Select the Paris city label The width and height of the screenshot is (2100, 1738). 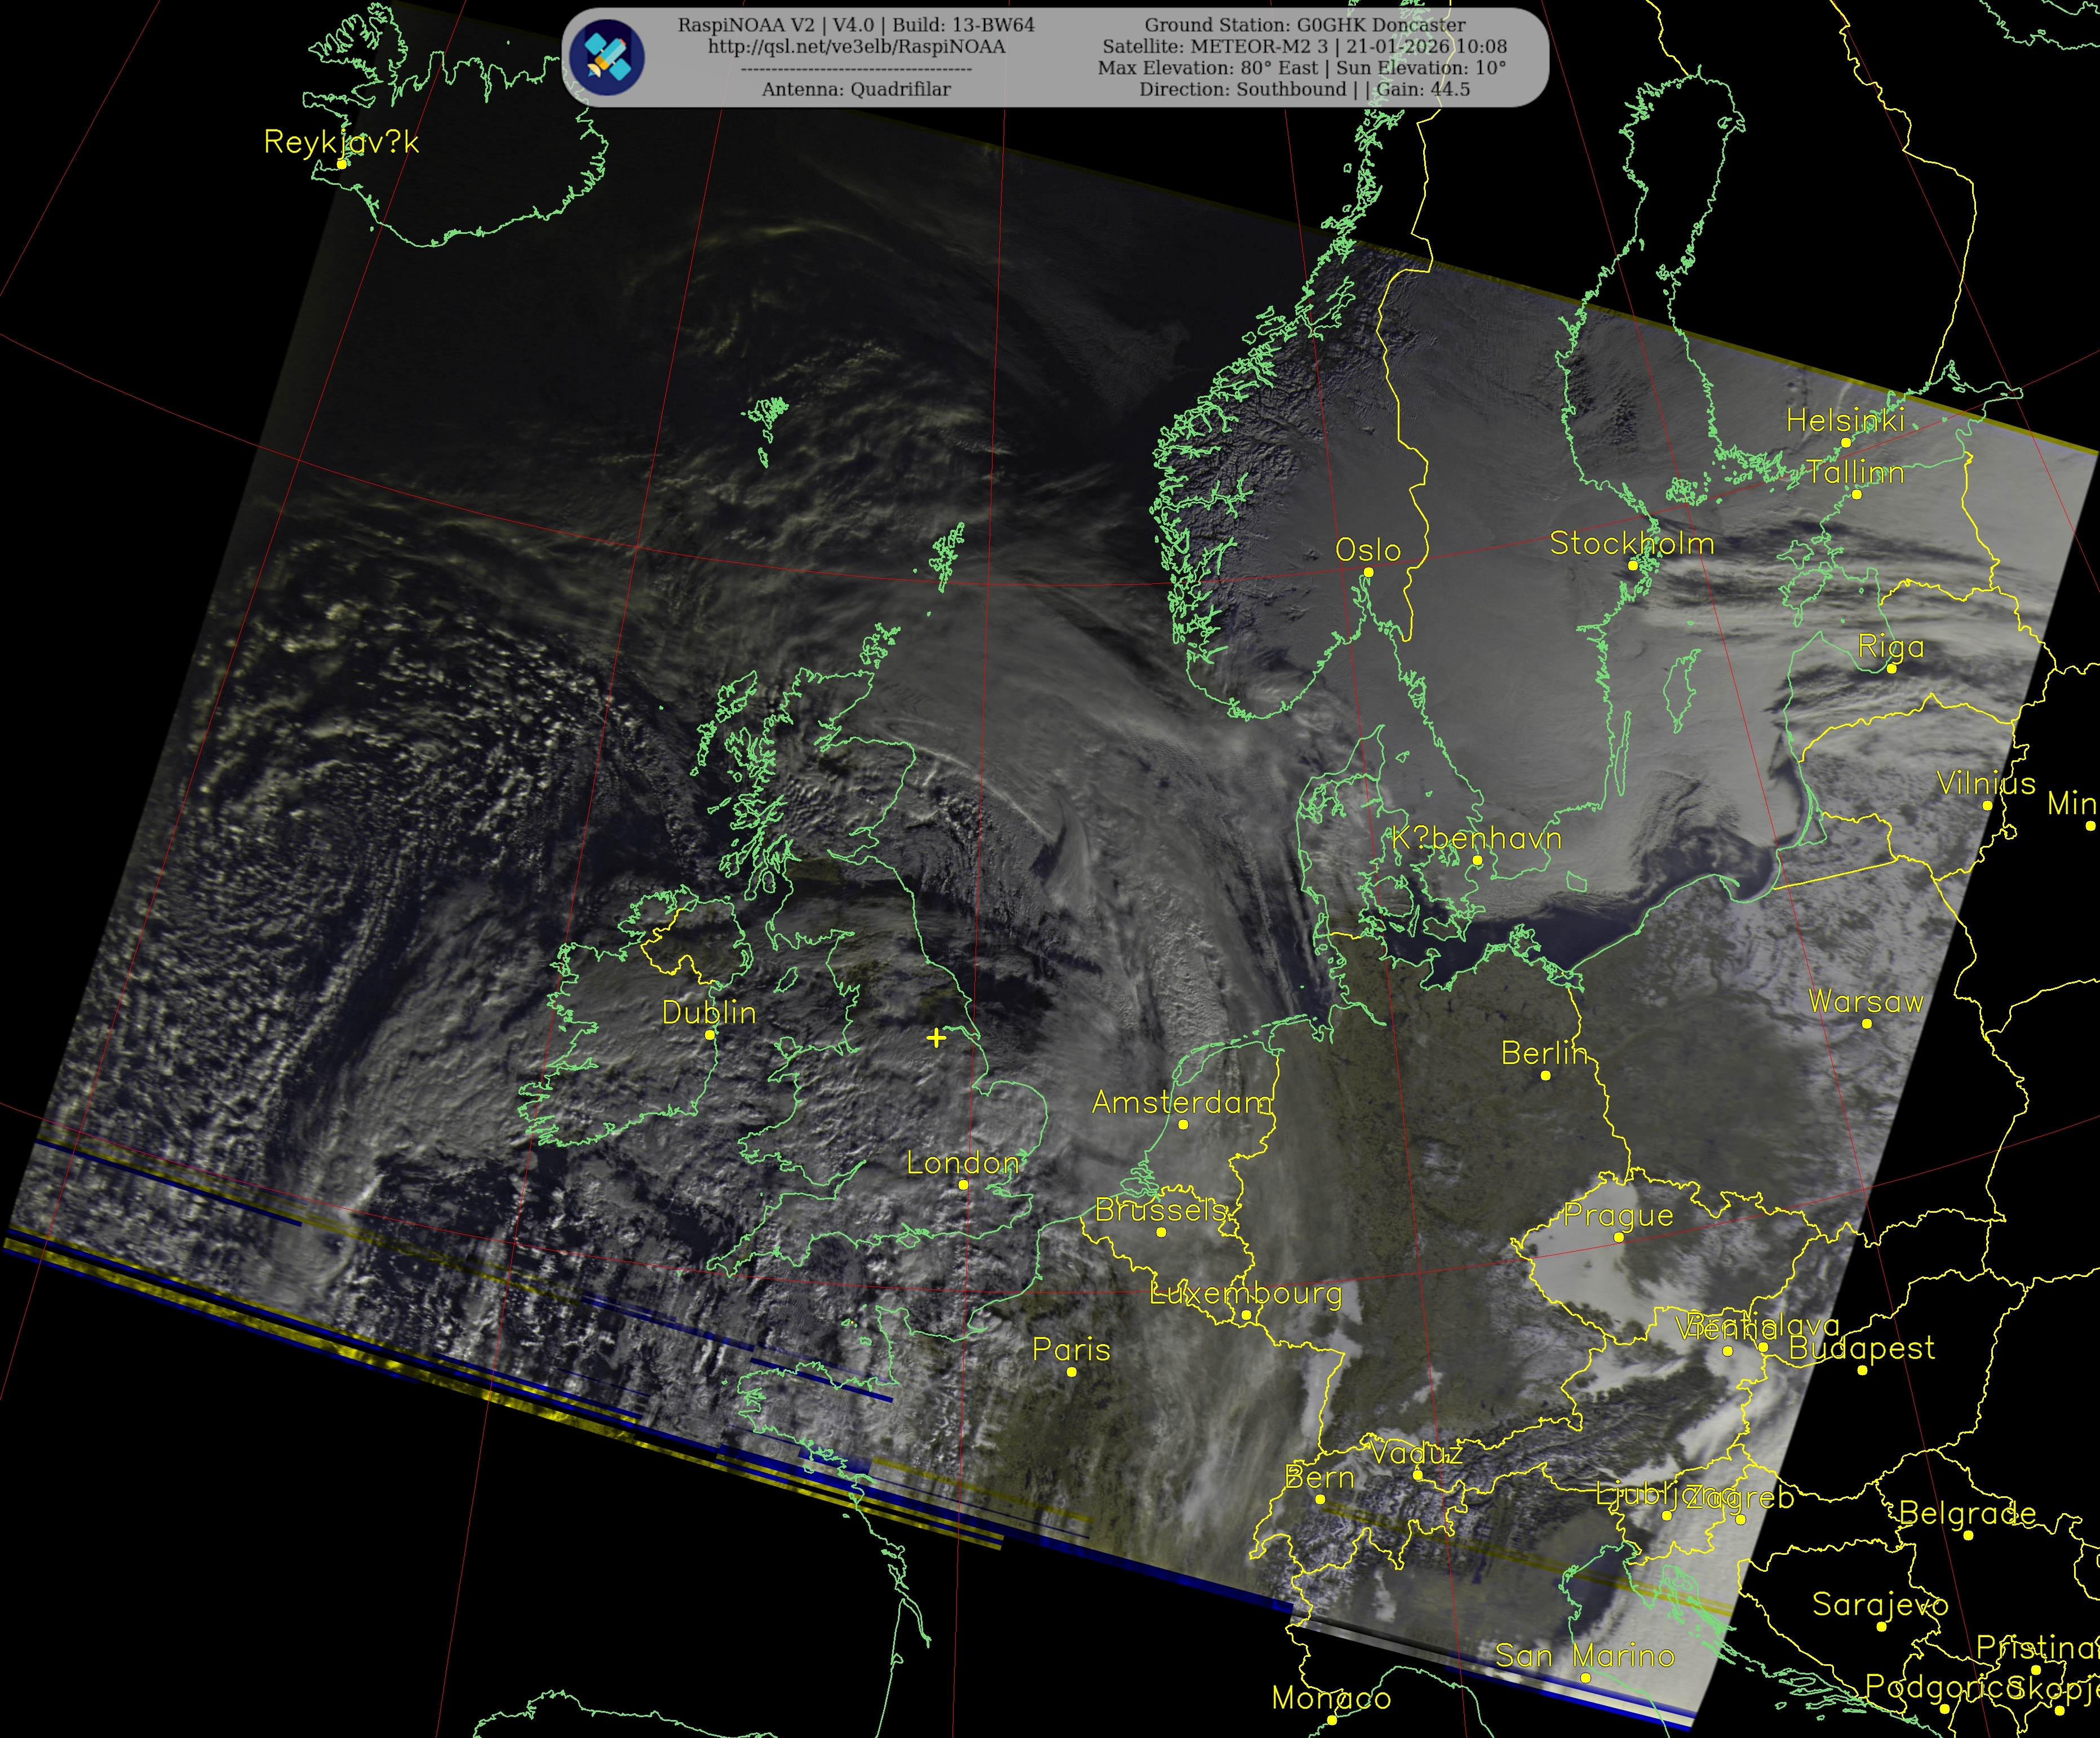1071,1350
